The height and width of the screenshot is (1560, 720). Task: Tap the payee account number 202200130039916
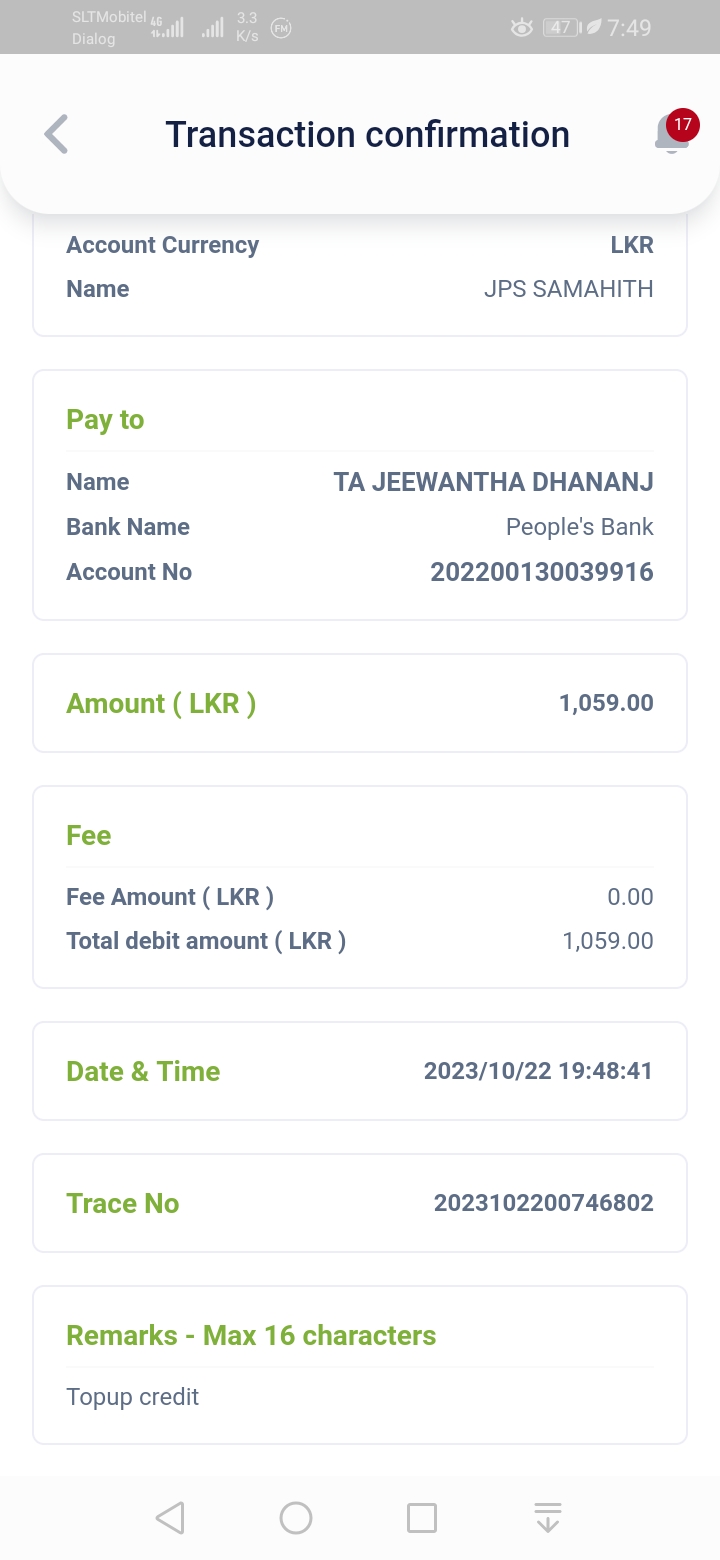541,572
